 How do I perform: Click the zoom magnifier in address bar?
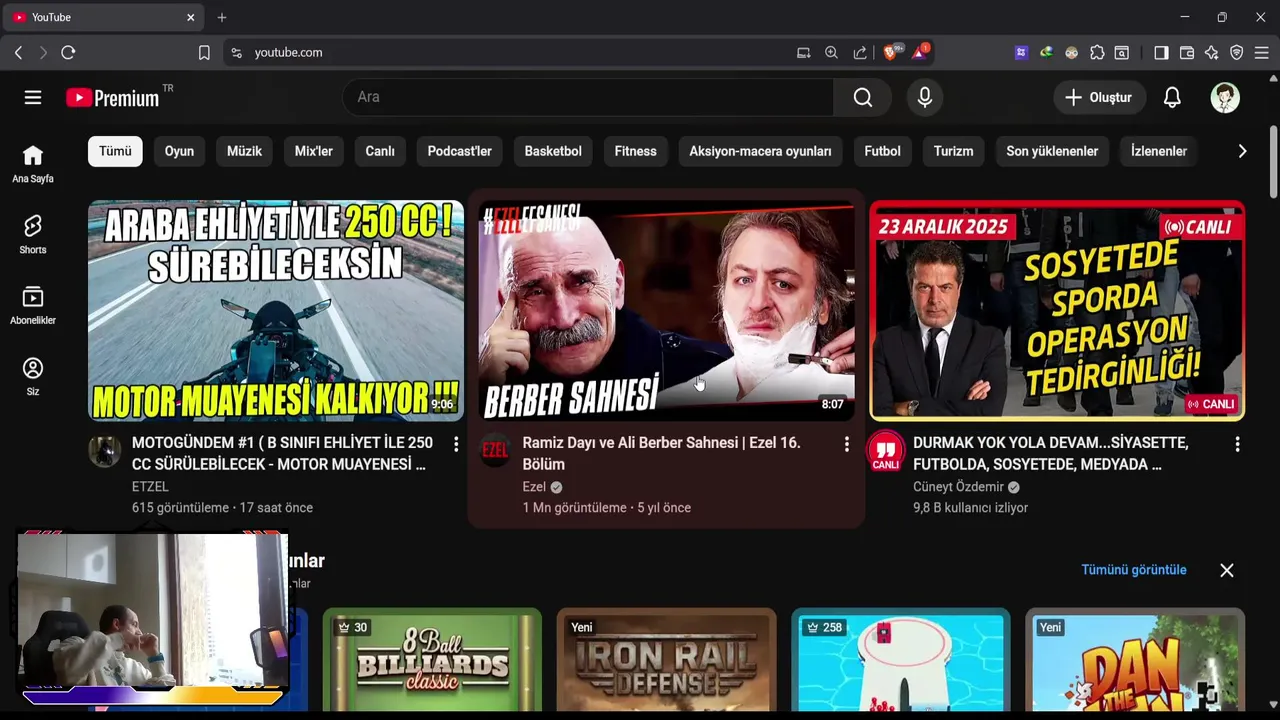click(x=831, y=52)
